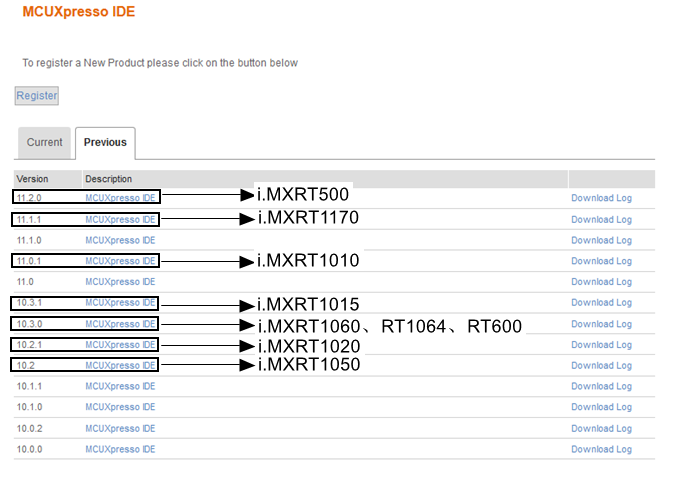
Task: View Download Log for version 10.0.0
Action: (x=601, y=449)
